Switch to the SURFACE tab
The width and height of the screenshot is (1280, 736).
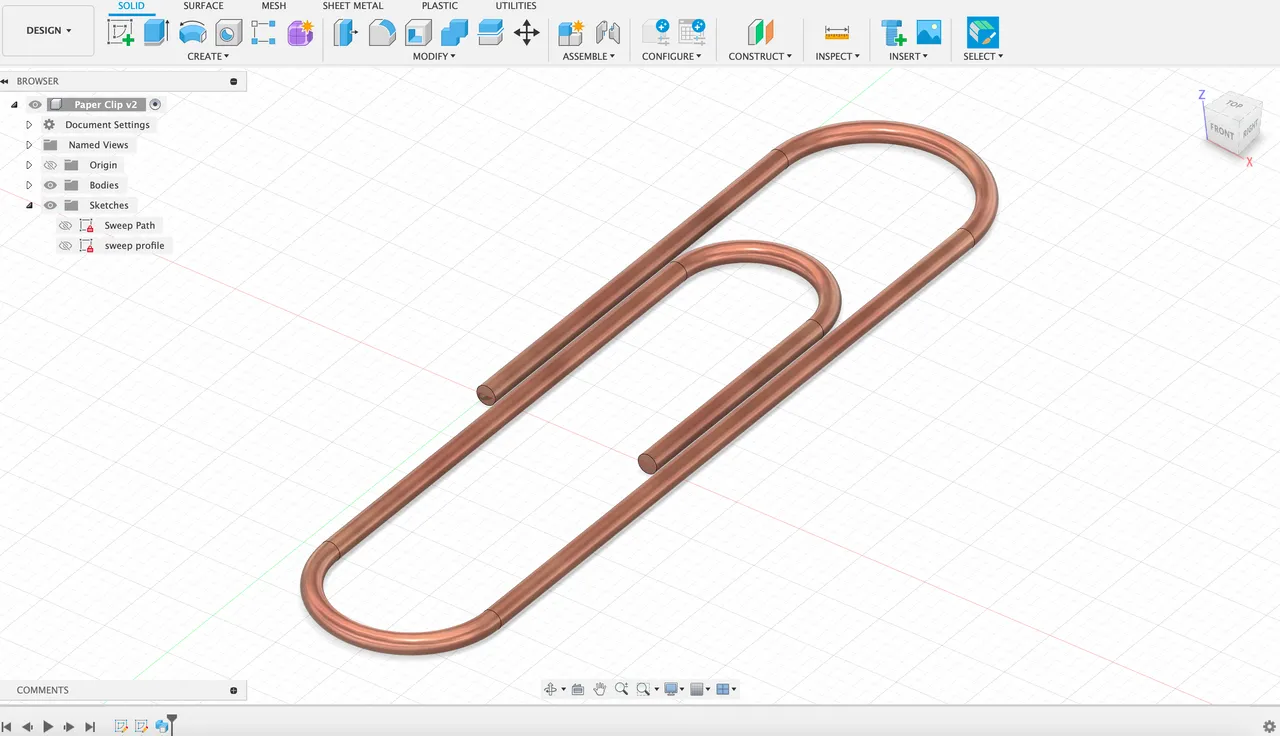(x=203, y=6)
